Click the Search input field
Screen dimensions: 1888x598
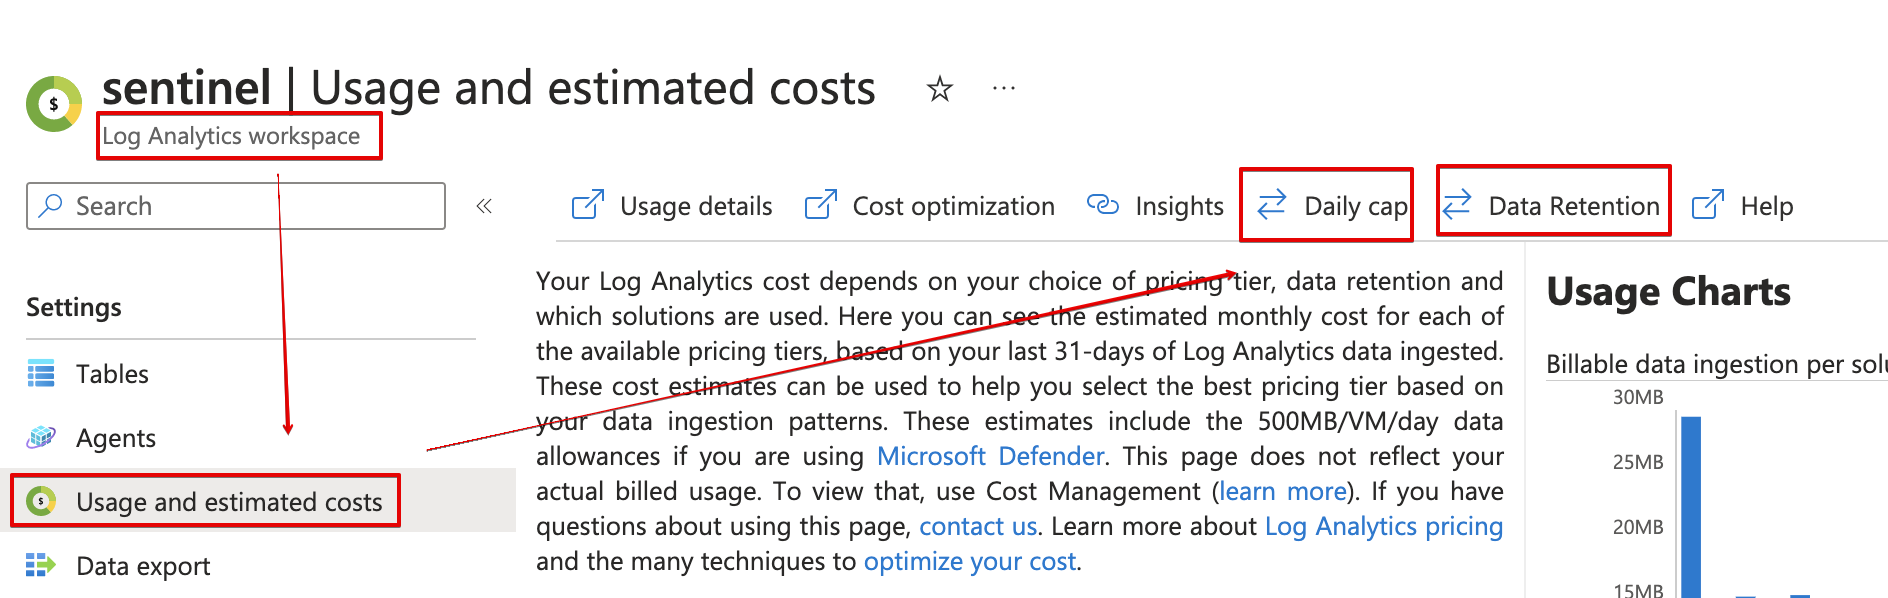pyautogui.click(x=236, y=206)
